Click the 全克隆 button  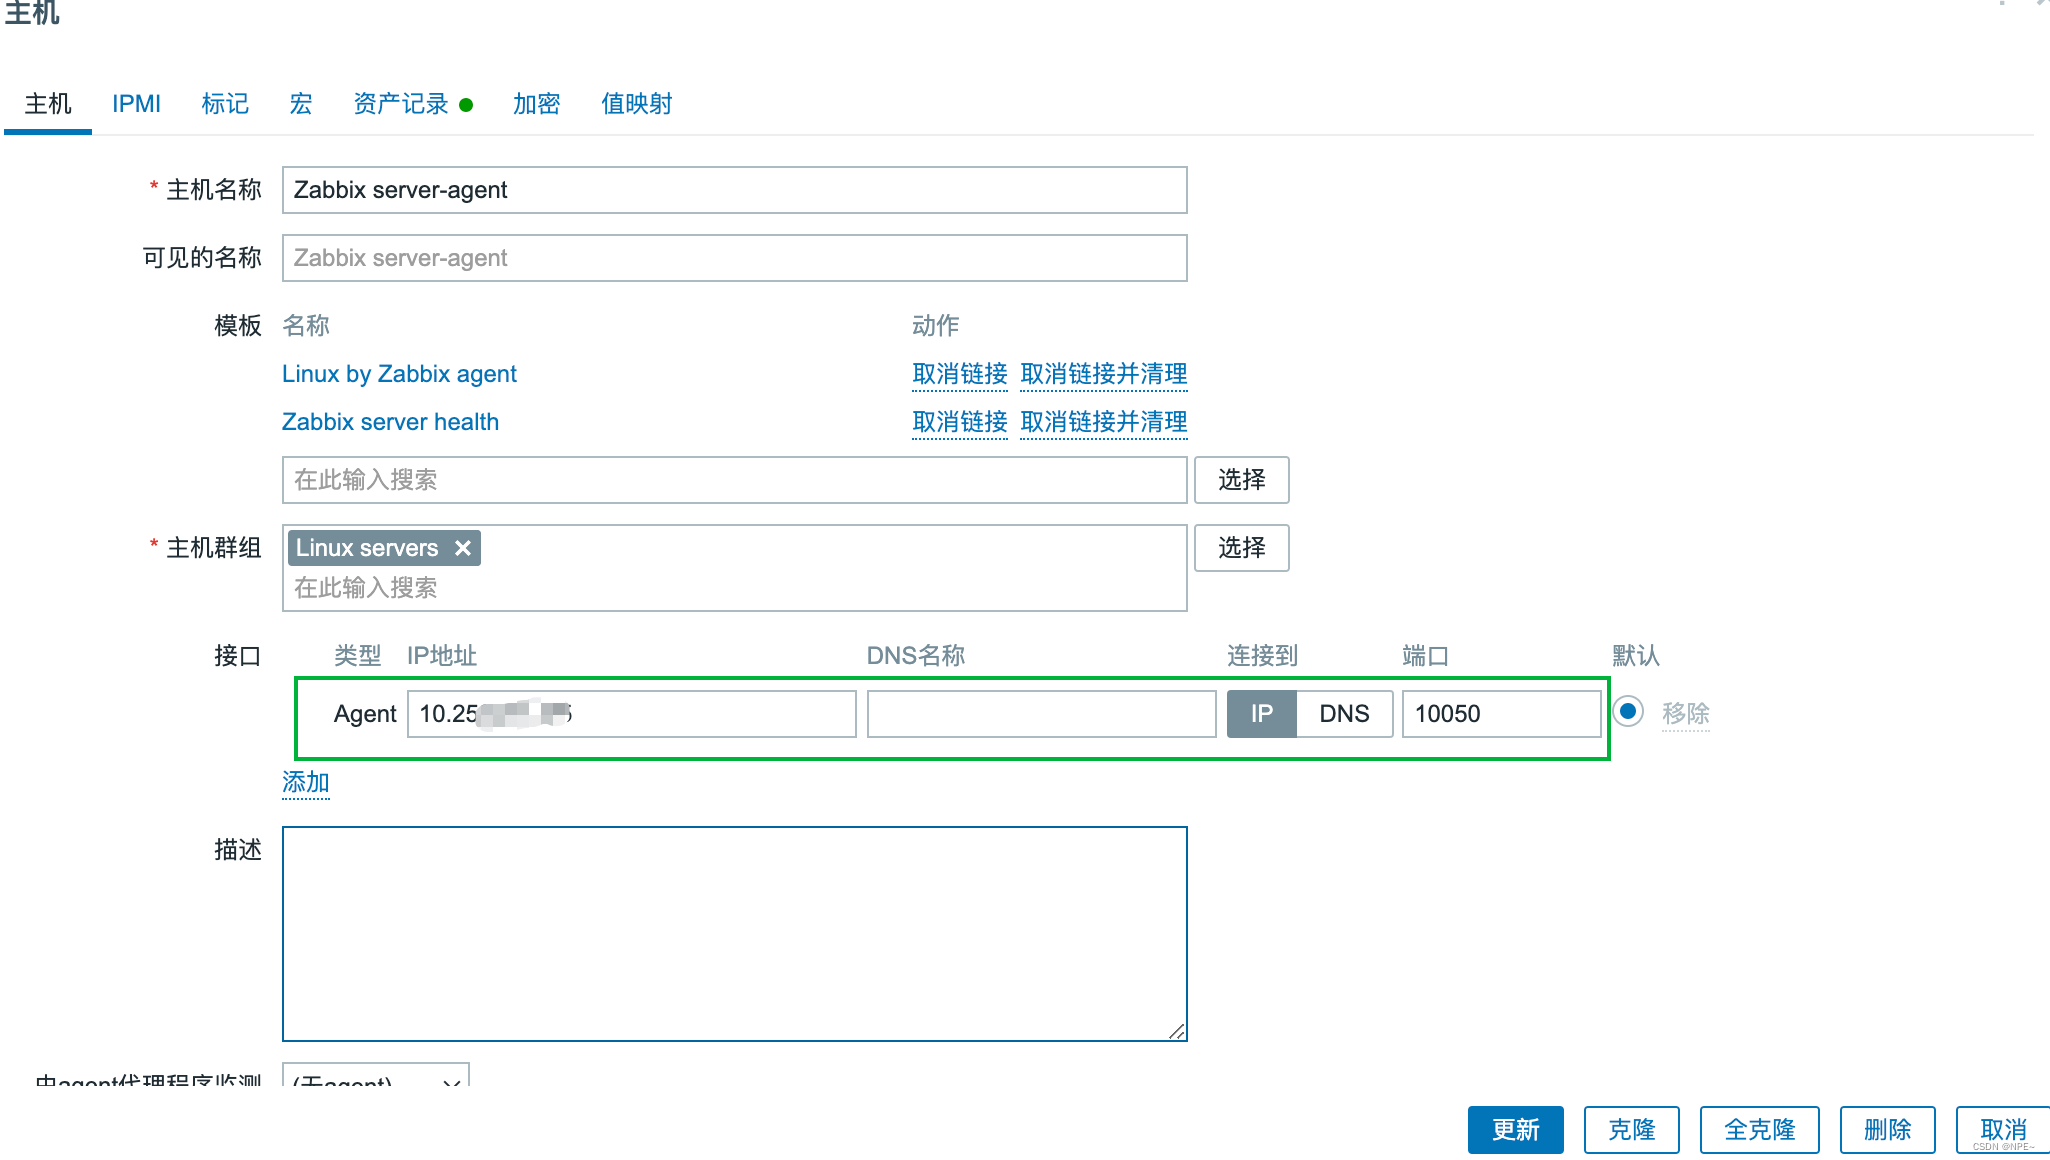tap(1759, 1130)
